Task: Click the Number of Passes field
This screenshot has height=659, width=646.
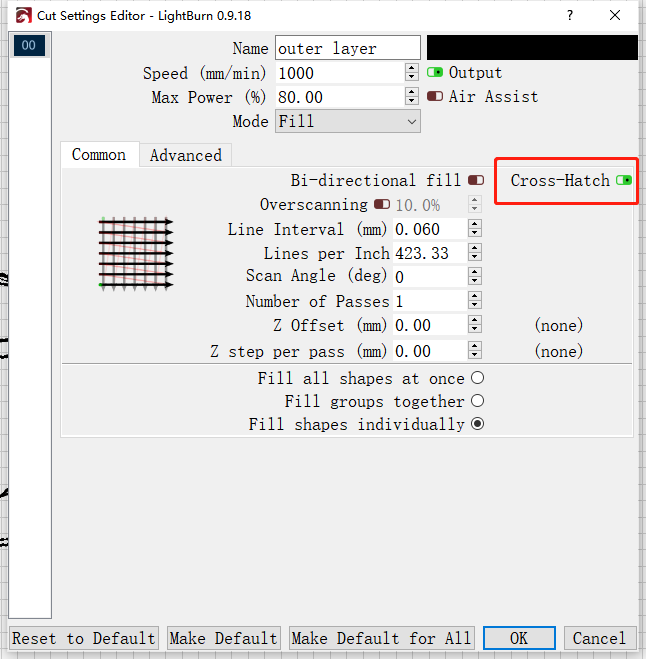Action: tap(430, 301)
